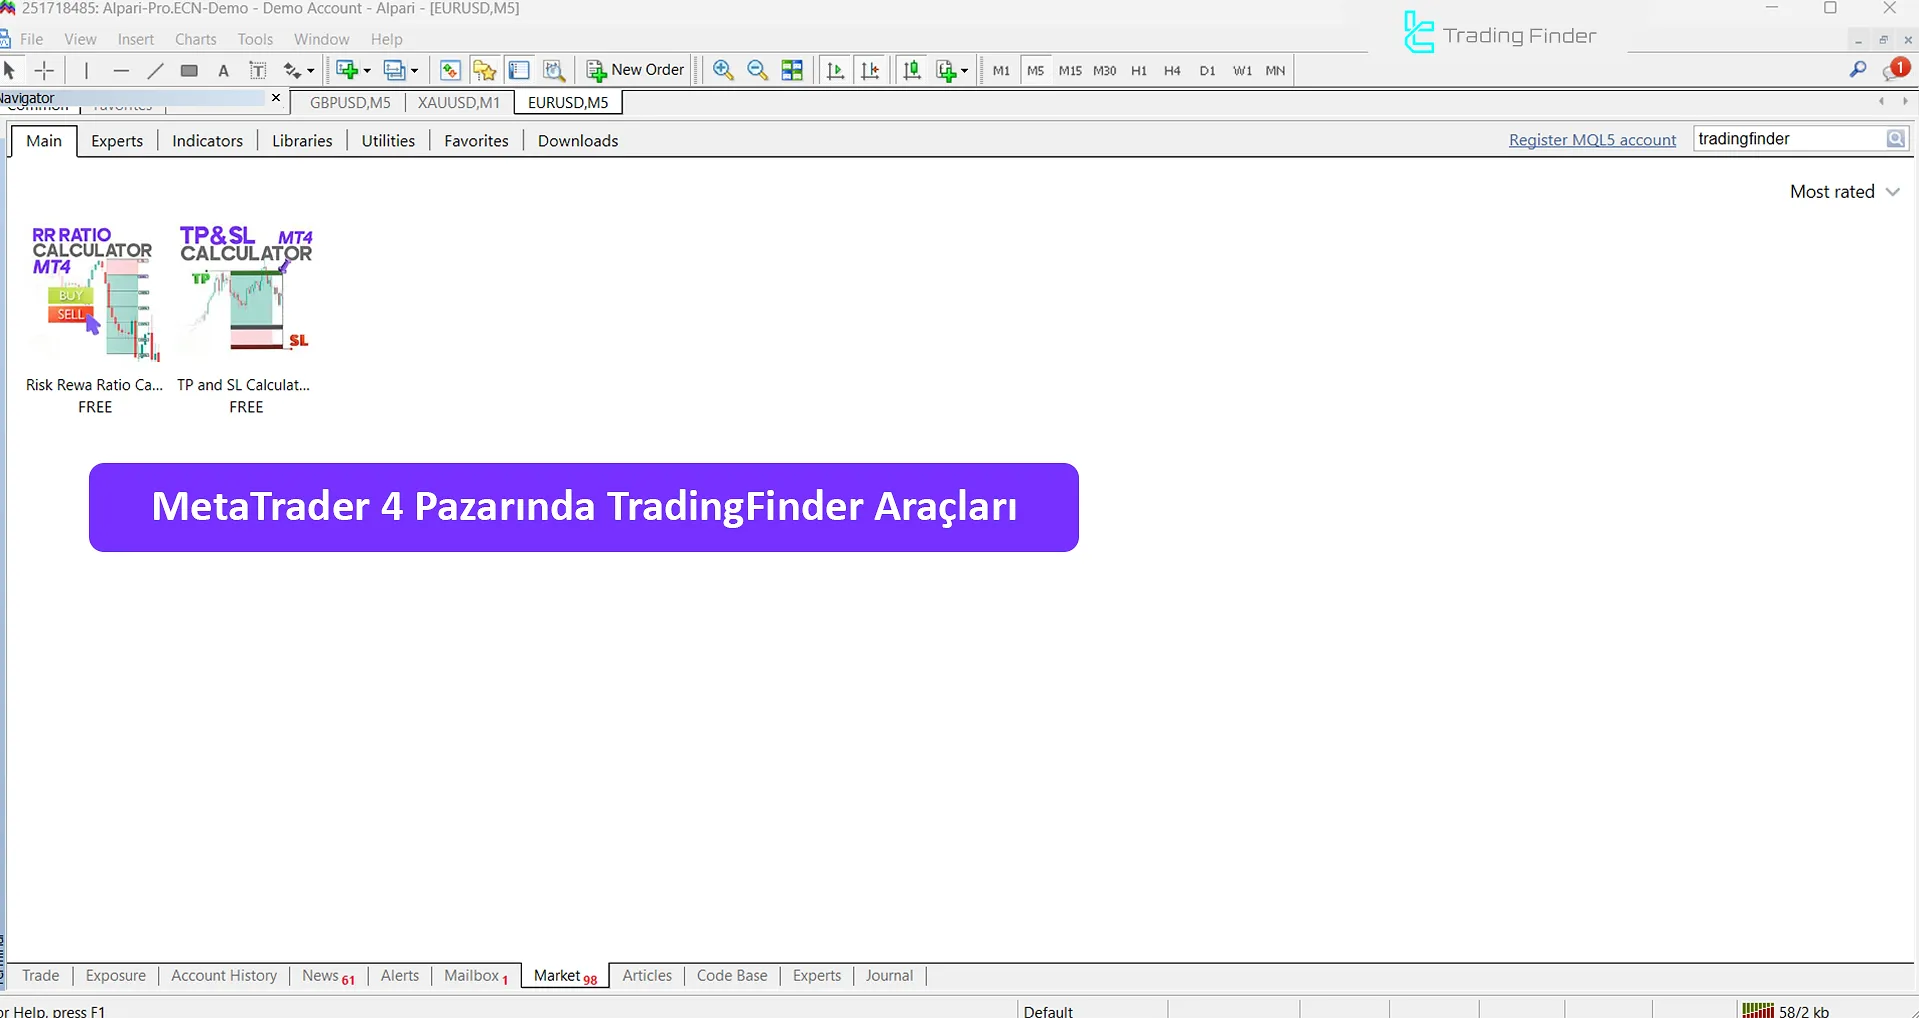This screenshot has height=1018, width=1919.
Task: Choose the trendline drawing tool
Action: coord(155,70)
